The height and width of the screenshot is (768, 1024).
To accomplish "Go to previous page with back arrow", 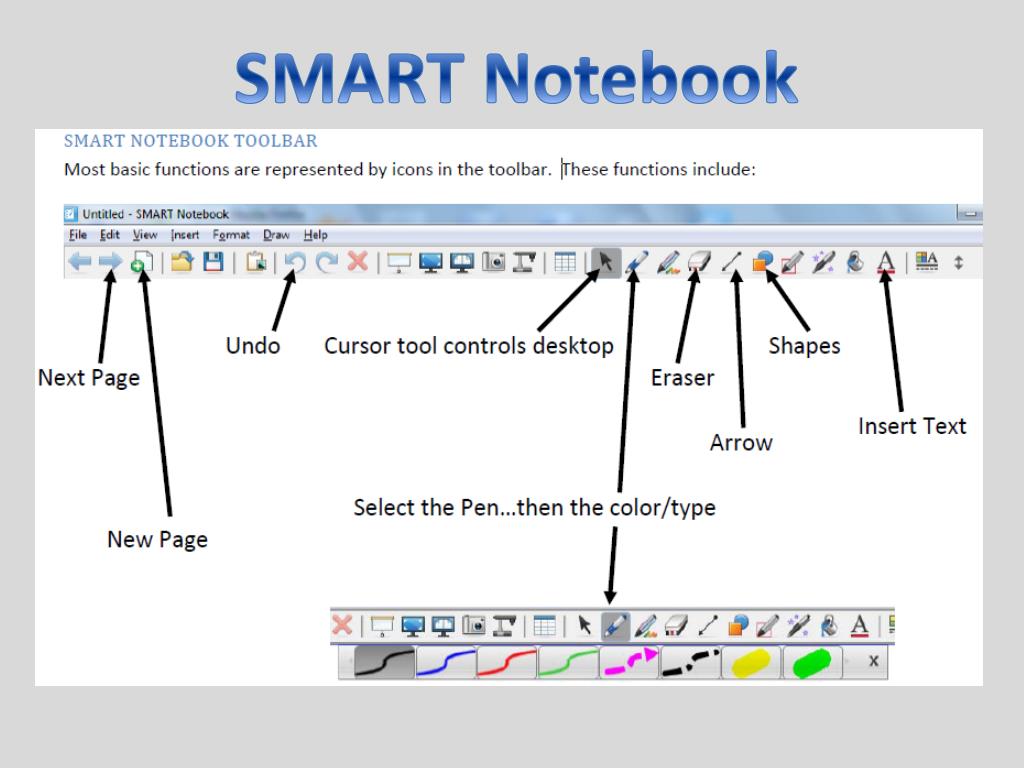I will (80, 262).
